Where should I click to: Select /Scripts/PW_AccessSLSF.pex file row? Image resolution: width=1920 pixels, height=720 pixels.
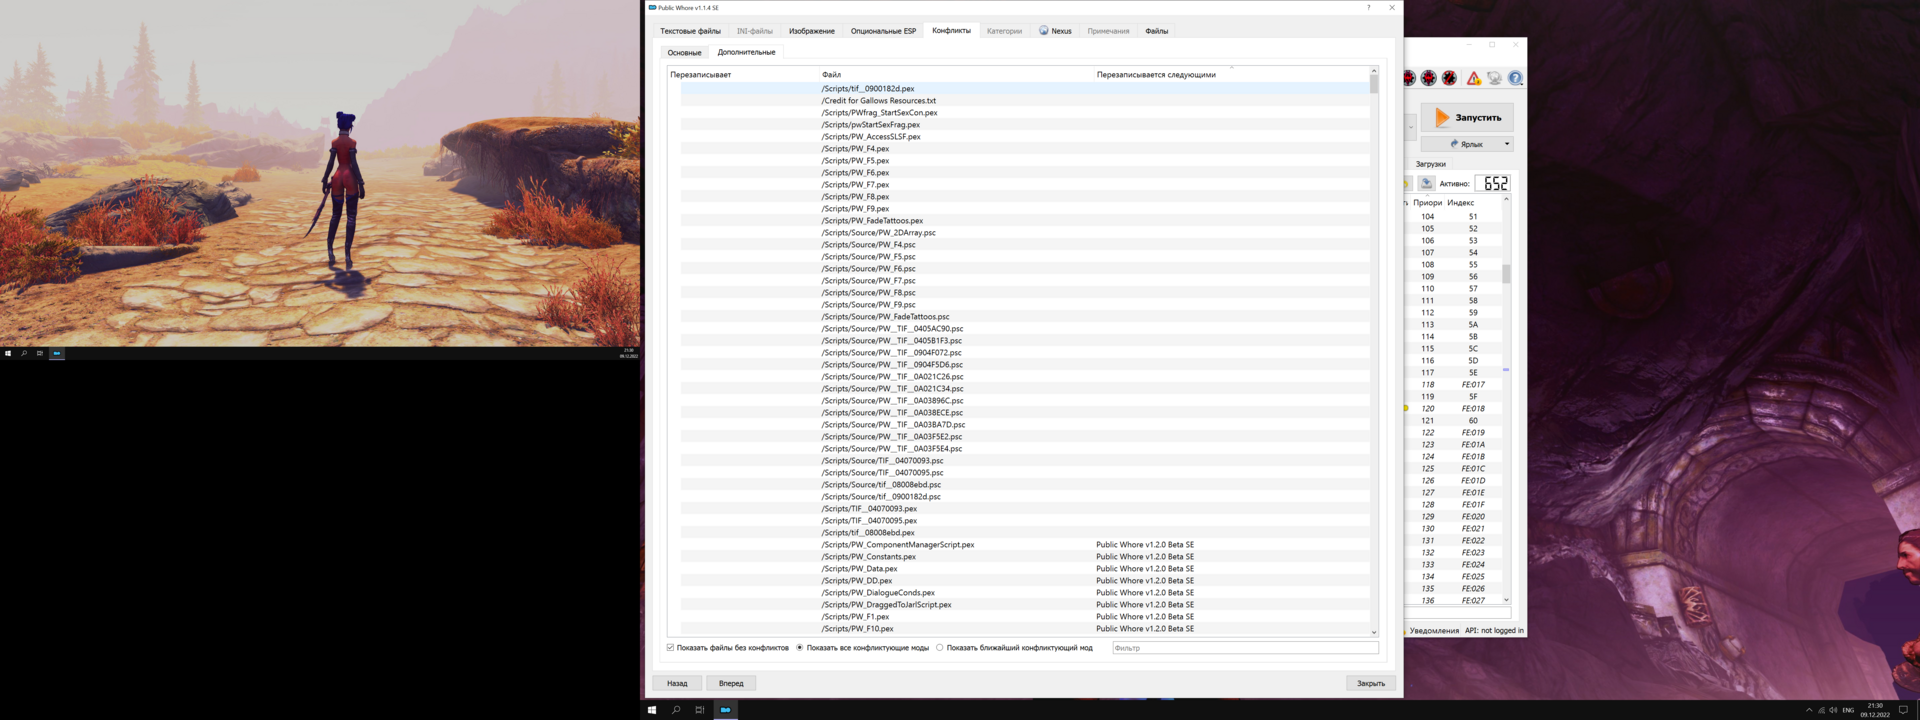tap(1025, 136)
